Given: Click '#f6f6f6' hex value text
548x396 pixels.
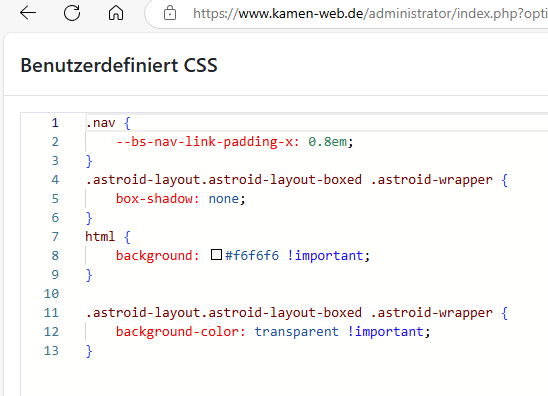Looking at the screenshot, I should [252, 256].
